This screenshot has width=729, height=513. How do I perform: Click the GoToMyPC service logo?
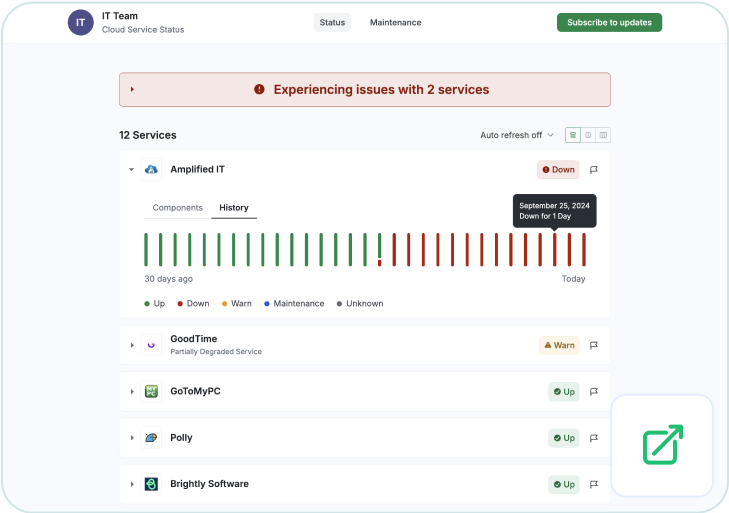pos(151,391)
